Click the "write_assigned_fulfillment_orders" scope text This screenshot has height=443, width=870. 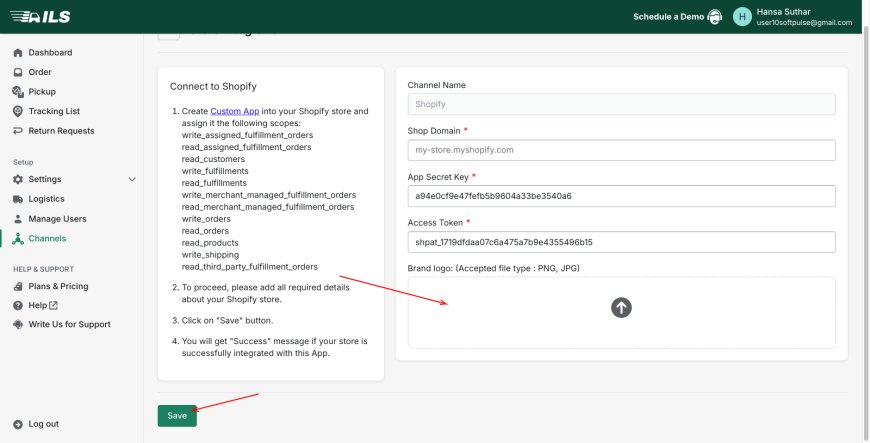coord(247,135)
